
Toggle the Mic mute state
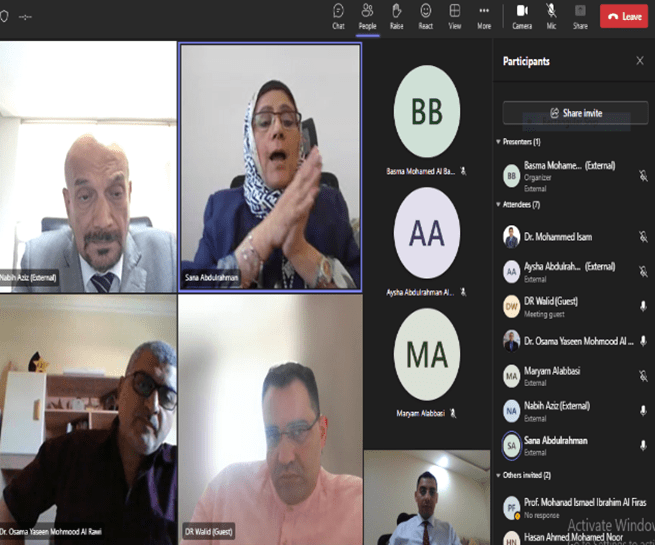click(x=551, y=15)
